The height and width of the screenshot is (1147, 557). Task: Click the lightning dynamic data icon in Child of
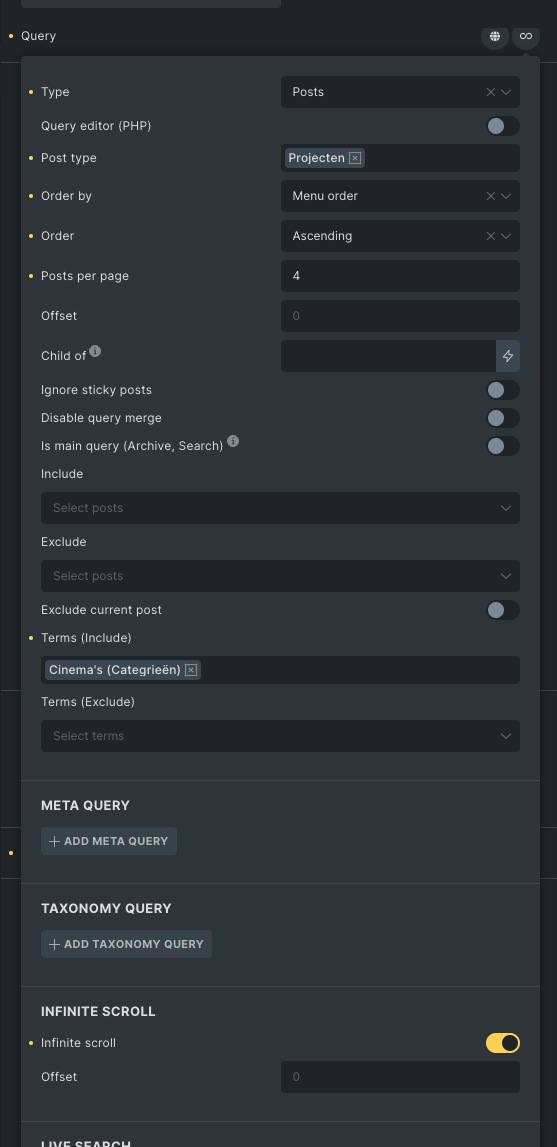(x=508, y=356)
